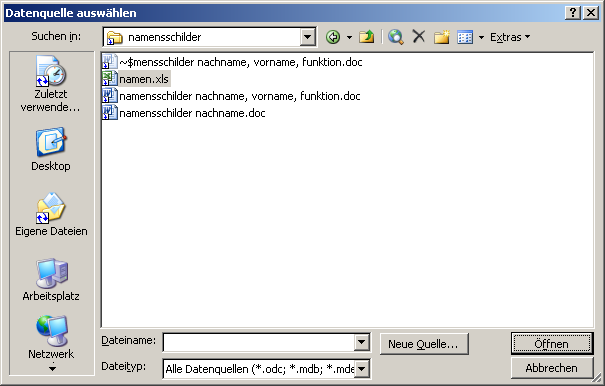Click the help question mark button
This screenshot has width=605, height=386.
573,13
